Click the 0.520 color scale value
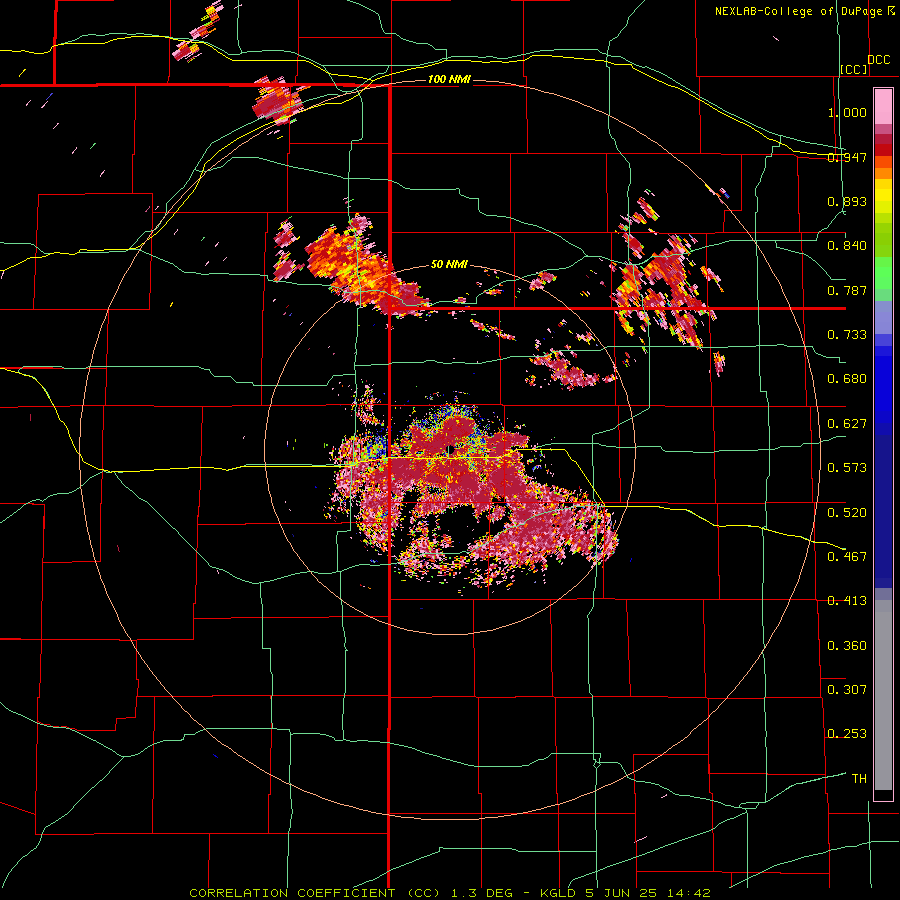The height and width of the screenshot is (900, 900). [847, 512]
